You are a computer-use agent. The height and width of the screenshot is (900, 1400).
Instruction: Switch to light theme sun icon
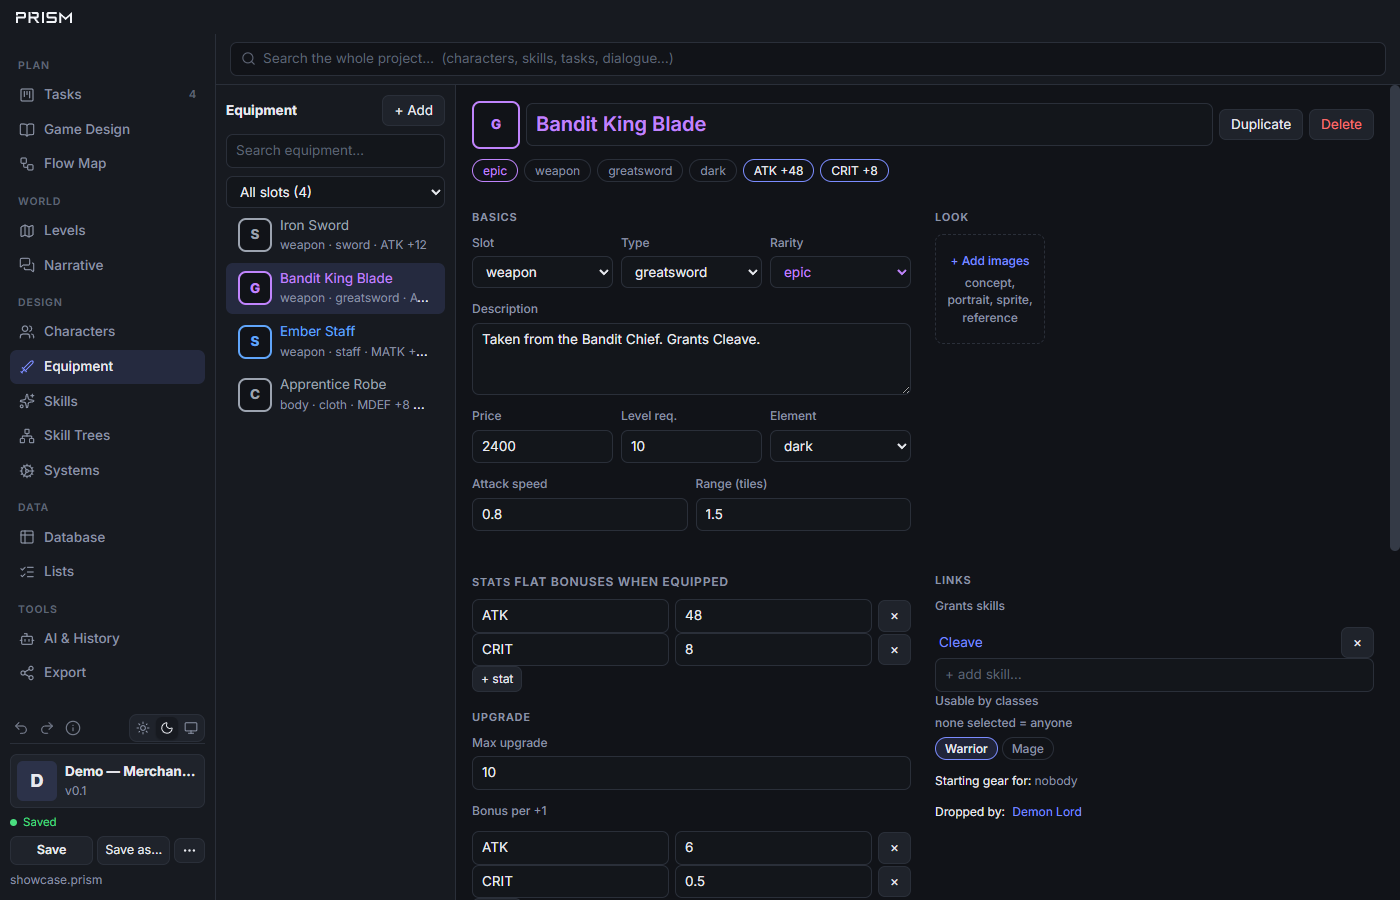click(143, 728)
